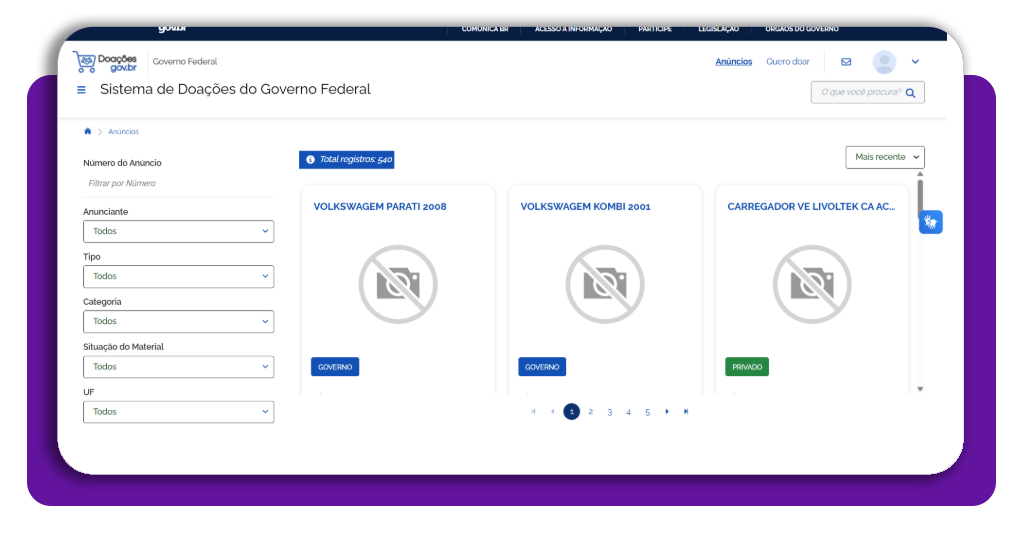Go to the first page arrow
The width and height of the screenshot is (1024, 536).
(534, 411)
